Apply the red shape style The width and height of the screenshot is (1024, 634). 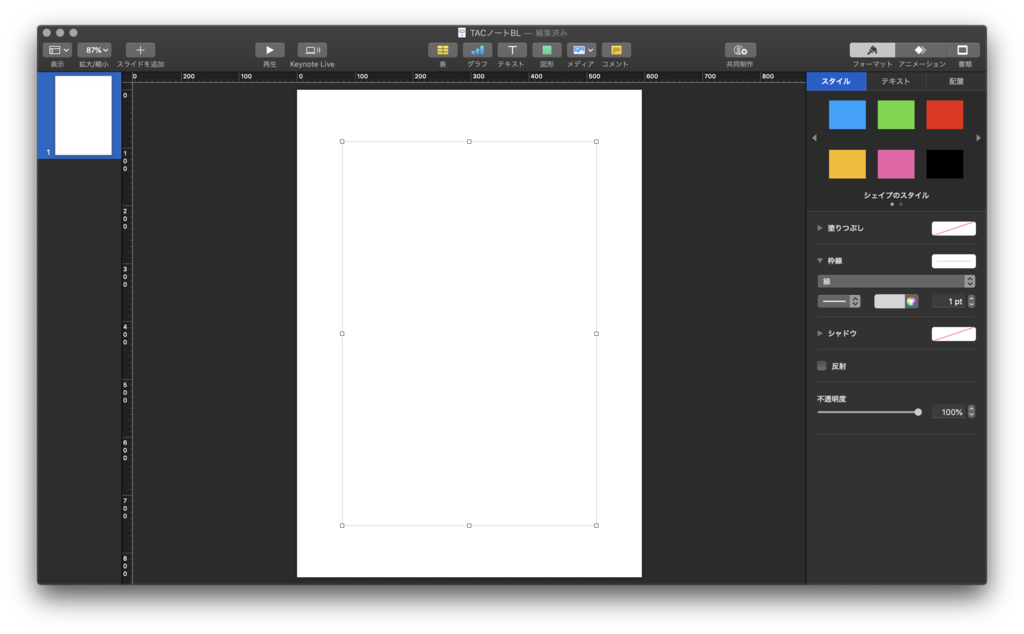(944, 115)
